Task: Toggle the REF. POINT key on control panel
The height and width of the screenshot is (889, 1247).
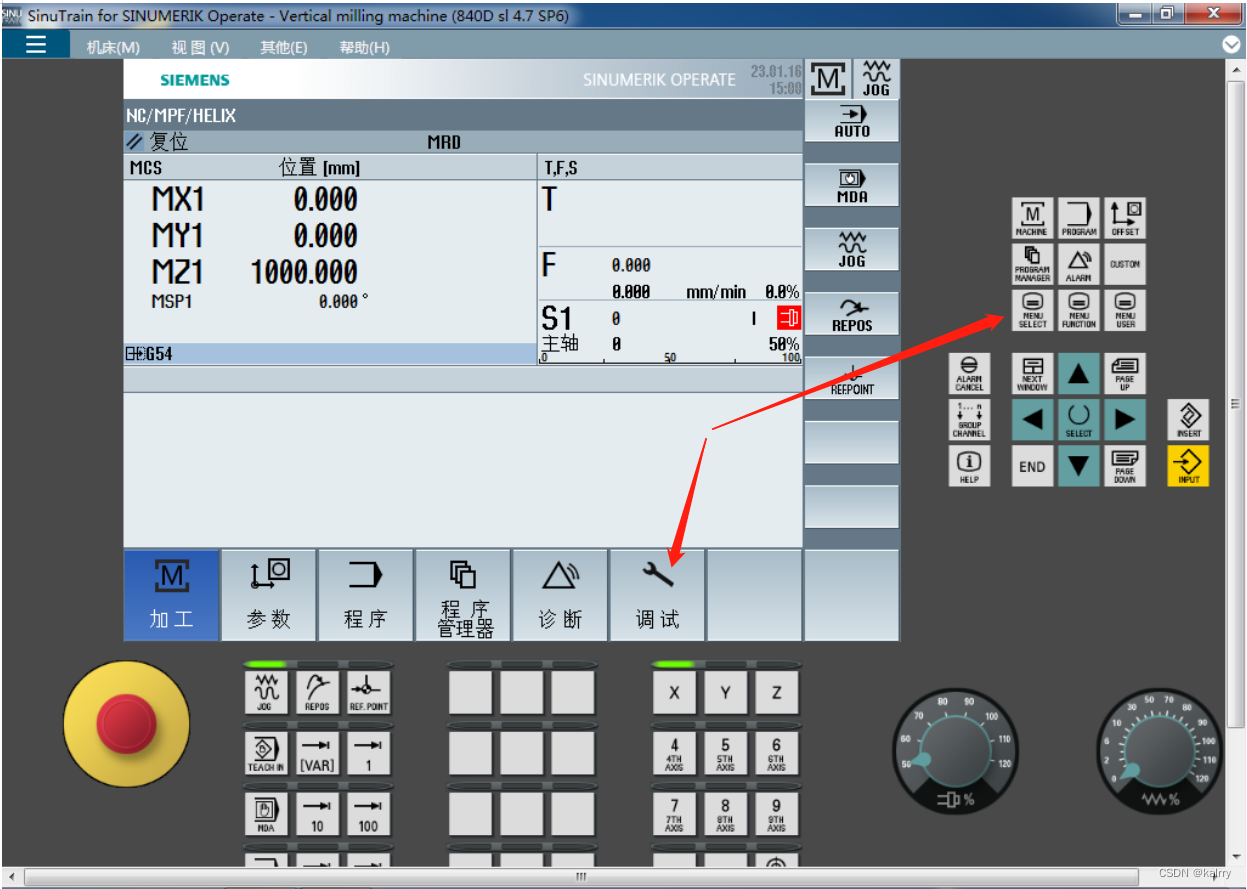Action: 368,693
